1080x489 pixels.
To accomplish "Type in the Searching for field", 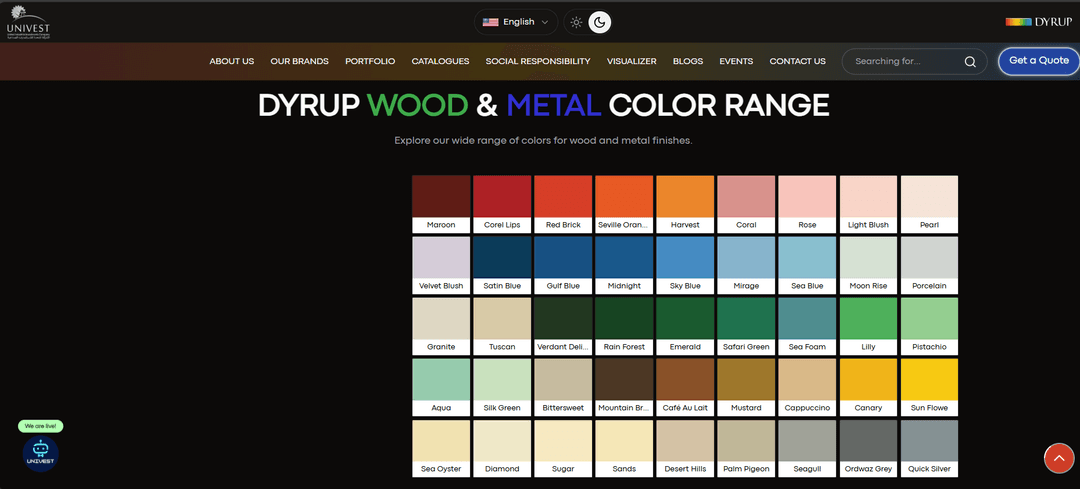I will click(902, 61).
